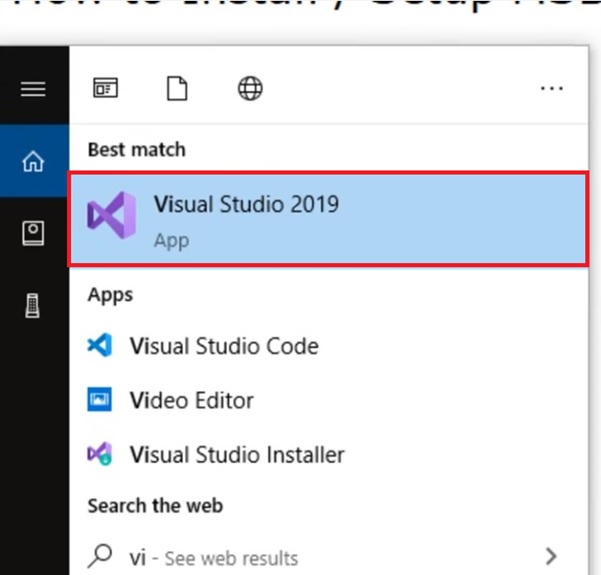The width and height of the screenshot is (601, 575).
Task: Click the Apps section header
Action: tap(110, 296)
